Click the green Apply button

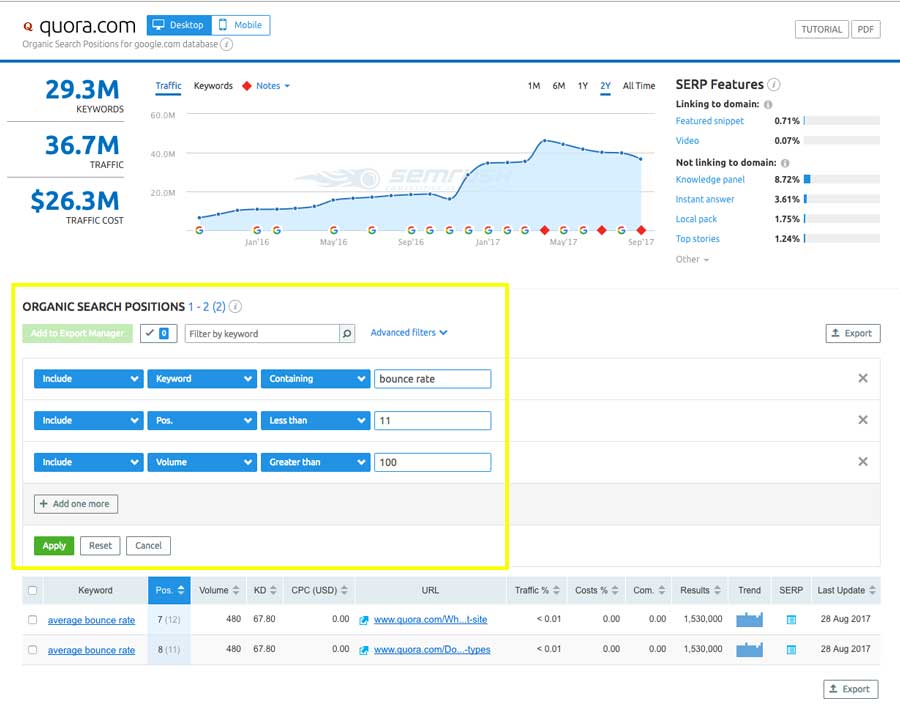click(54, 545)
